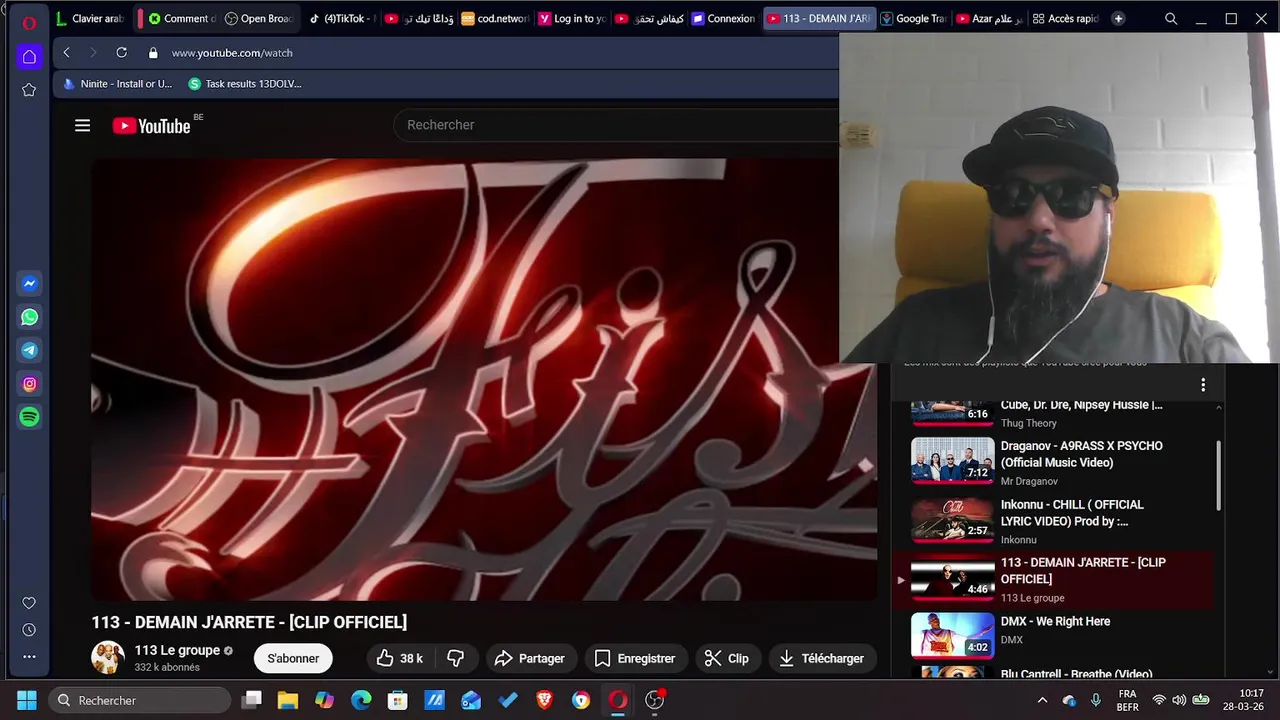Click the YouTube logo
Screen dimensions: 1280x720
[x=151, y=125]
